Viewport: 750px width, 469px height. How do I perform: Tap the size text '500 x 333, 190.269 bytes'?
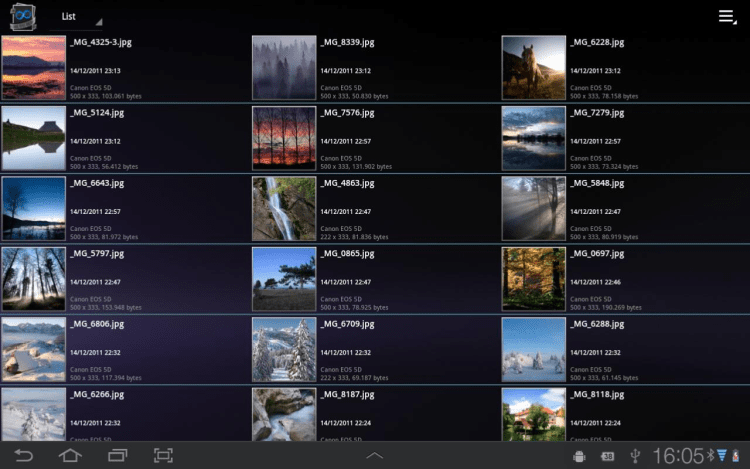point(606,307)
